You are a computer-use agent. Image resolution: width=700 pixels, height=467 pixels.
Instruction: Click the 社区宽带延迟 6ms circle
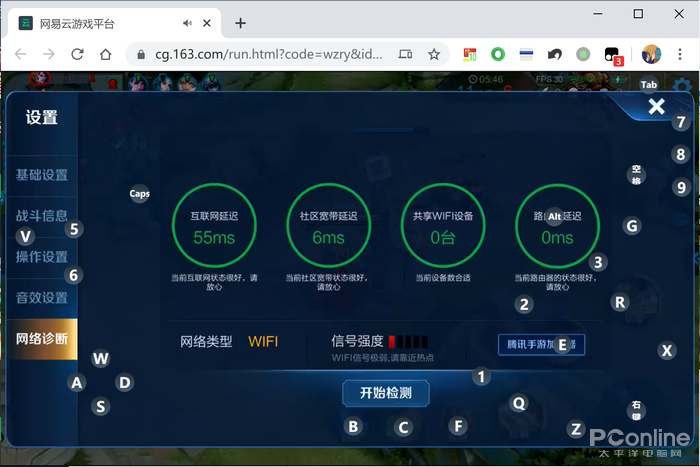[329, 226]
